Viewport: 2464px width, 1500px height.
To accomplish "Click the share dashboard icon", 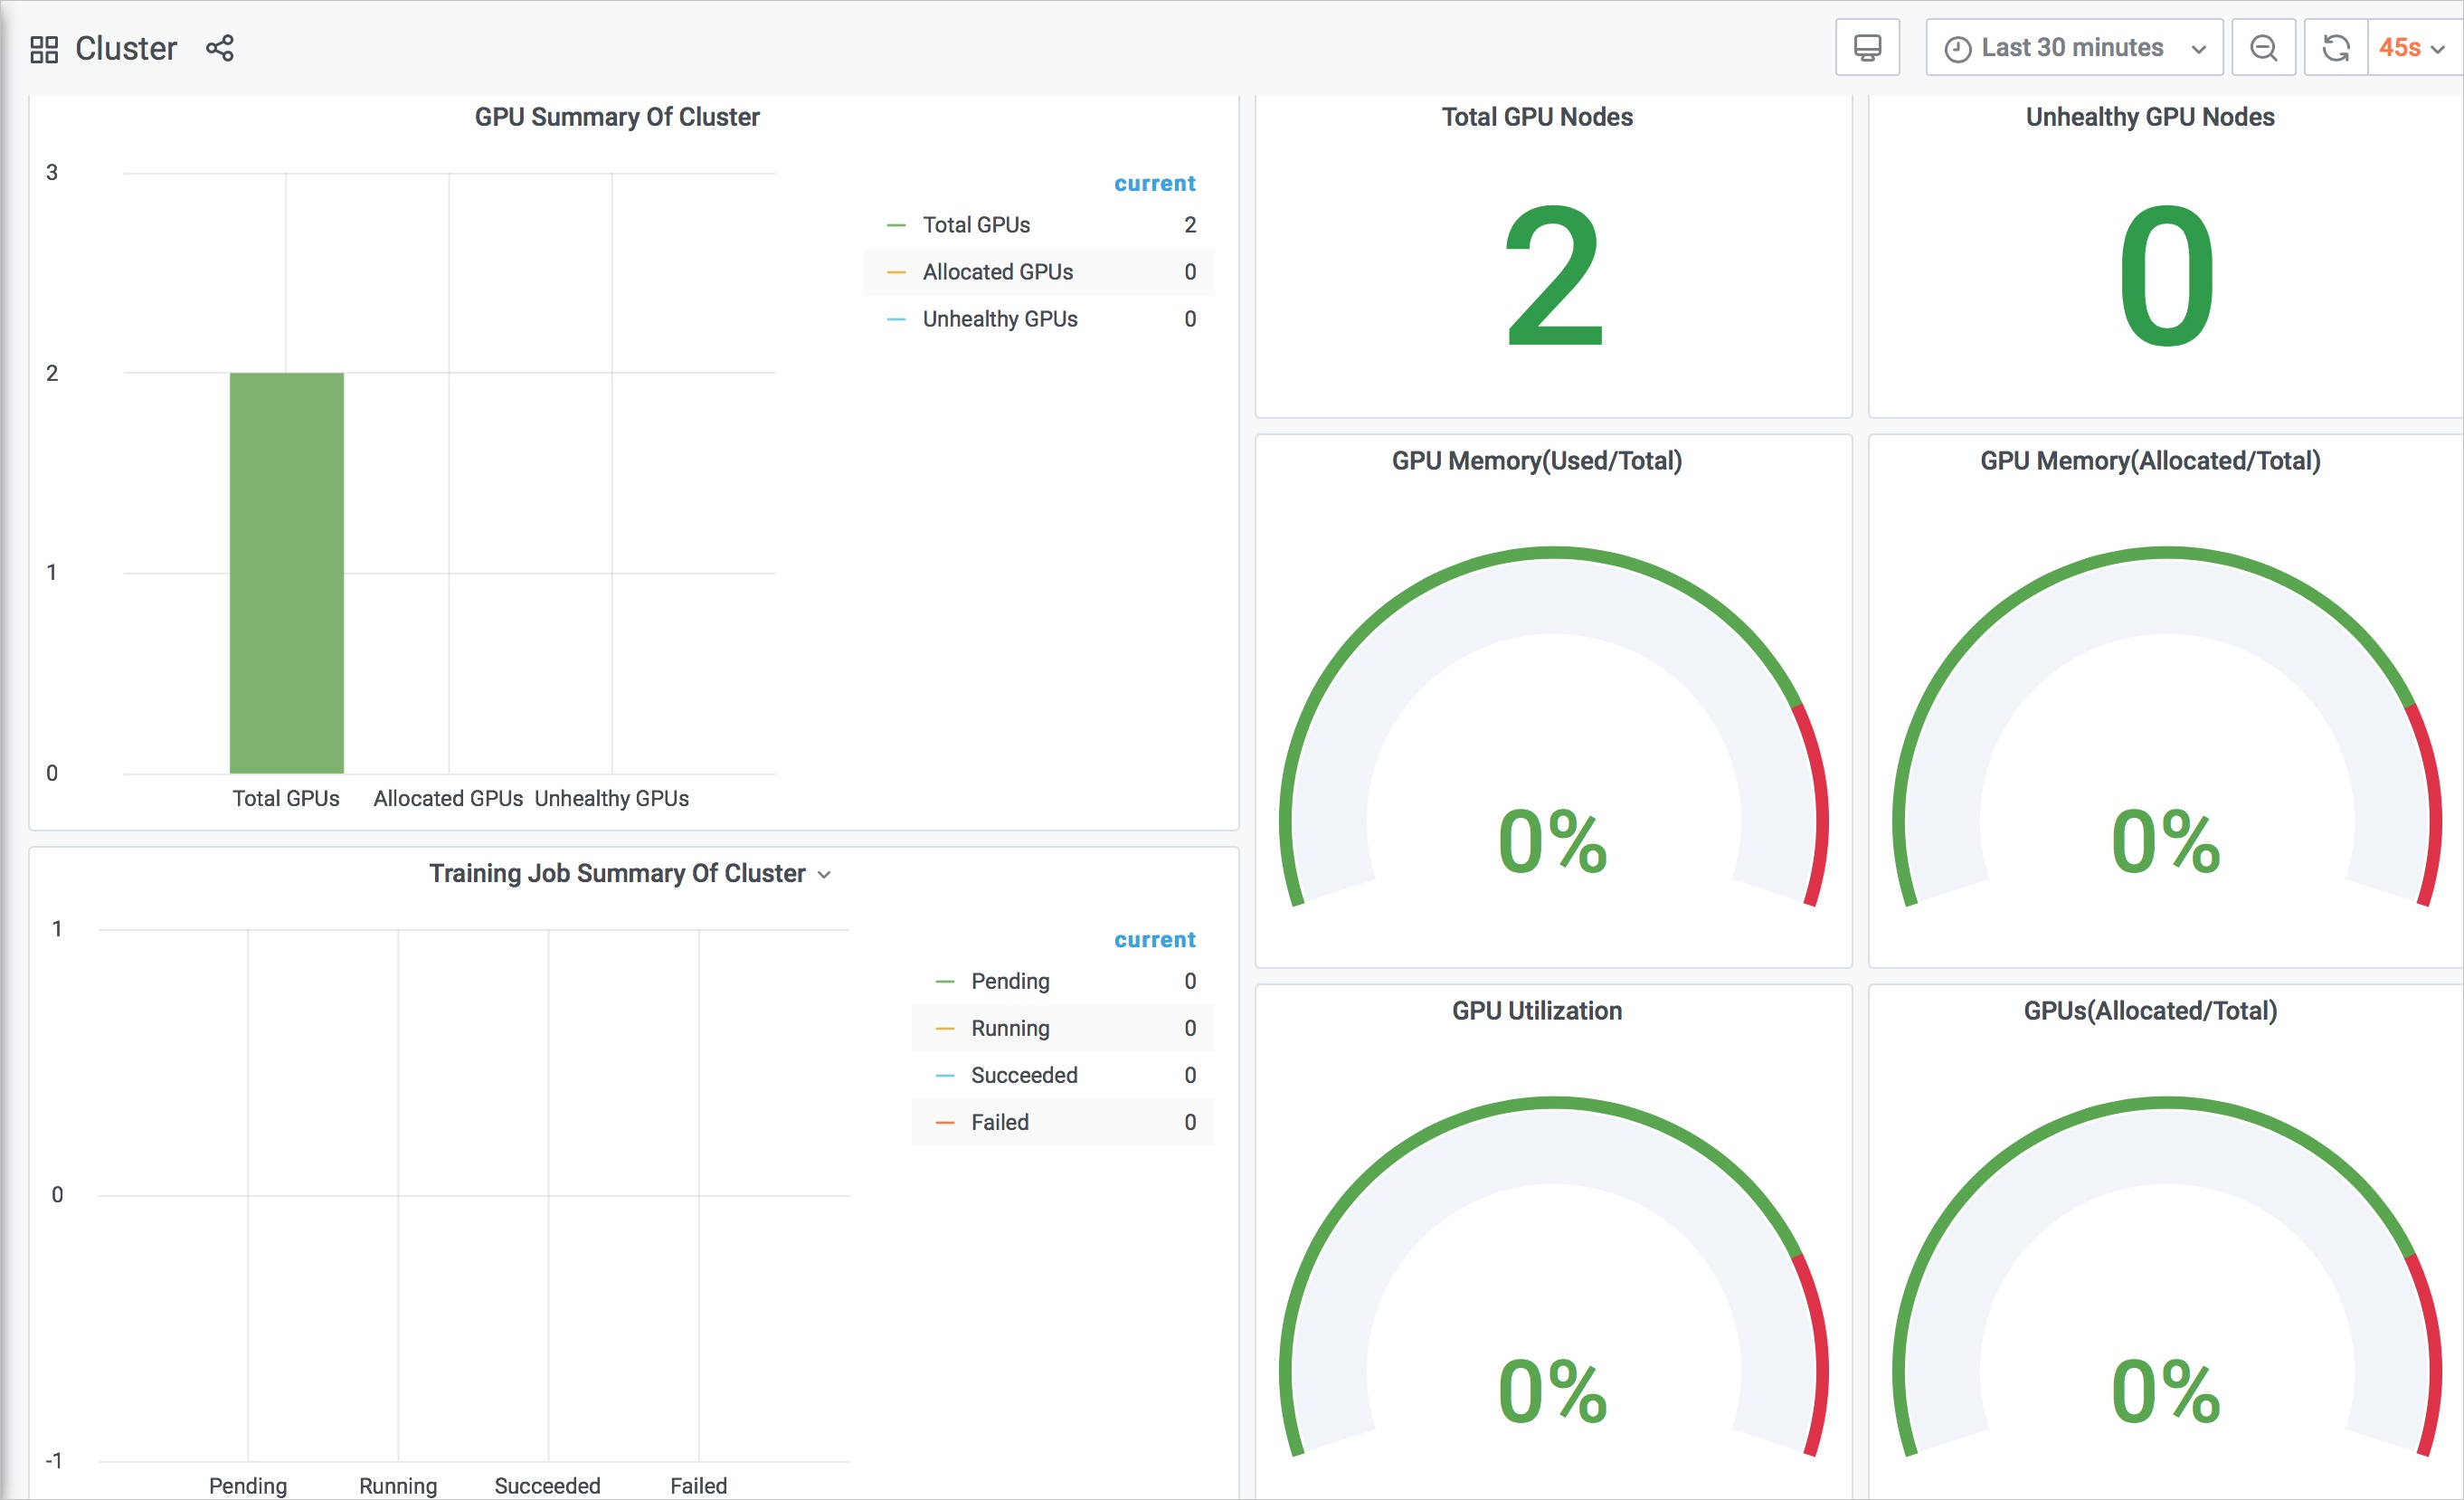I will point(220,48).
